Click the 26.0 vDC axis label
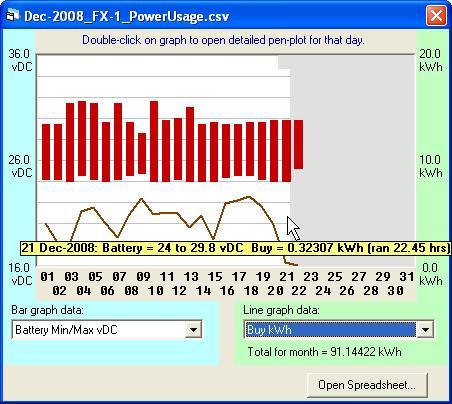 [x=20, y=166]
